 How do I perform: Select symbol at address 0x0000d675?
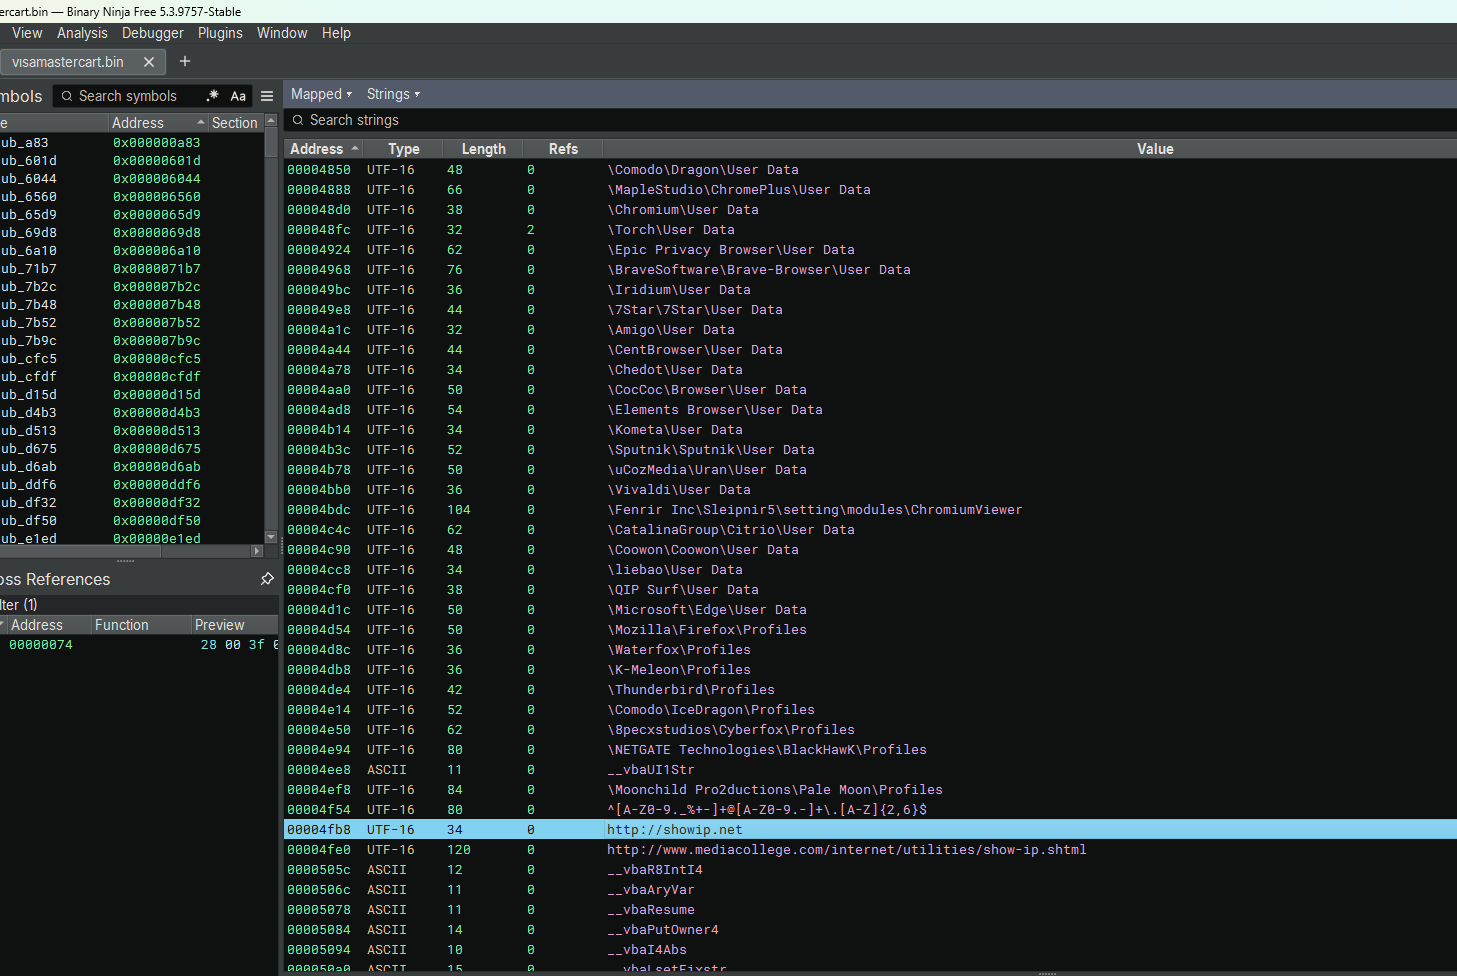[132, 449]
